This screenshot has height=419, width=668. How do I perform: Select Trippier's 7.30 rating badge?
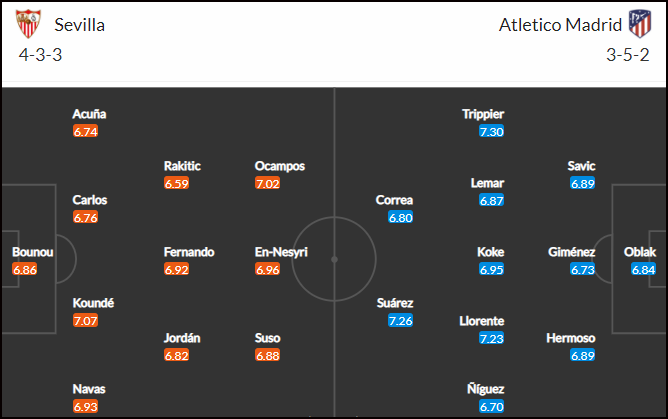click(x=491, y=131)
